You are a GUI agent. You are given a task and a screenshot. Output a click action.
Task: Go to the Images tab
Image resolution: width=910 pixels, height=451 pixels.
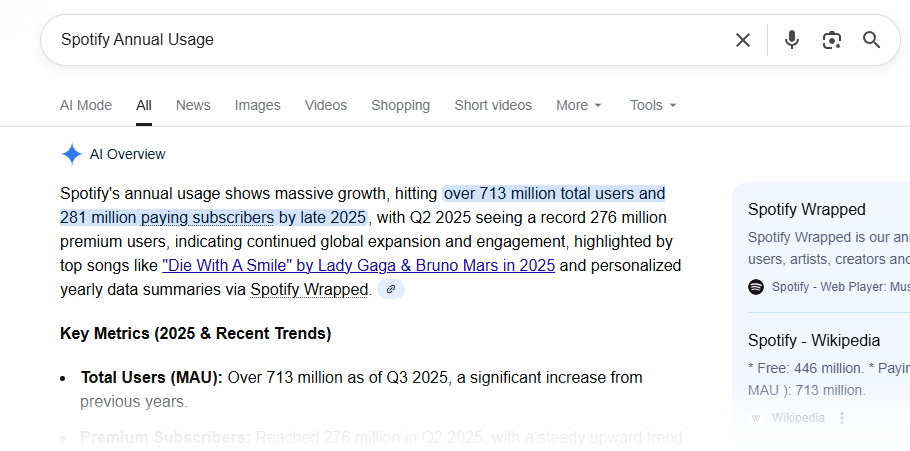tap(258, 105)
